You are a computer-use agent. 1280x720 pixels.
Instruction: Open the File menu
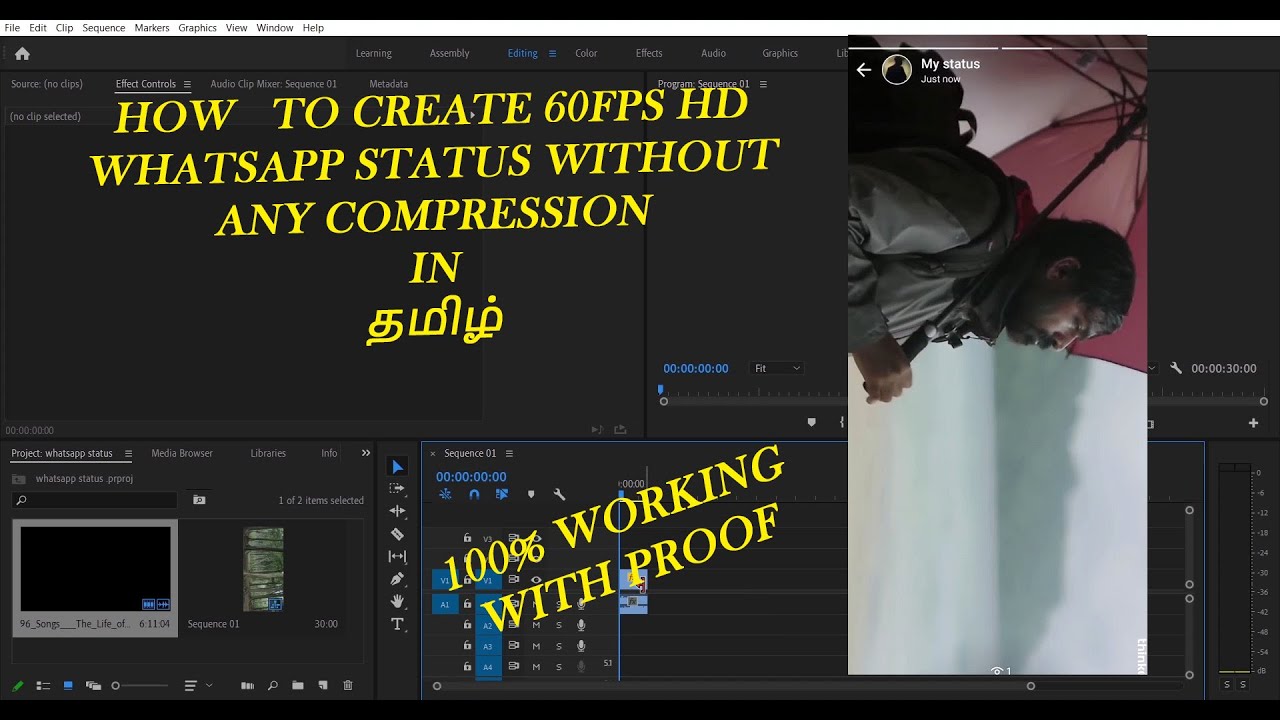[x=12, y=28]
